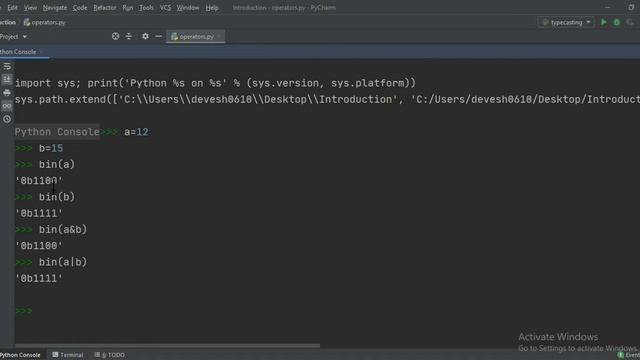
Task: Open the Tools menu
Action: pos(146,8)
